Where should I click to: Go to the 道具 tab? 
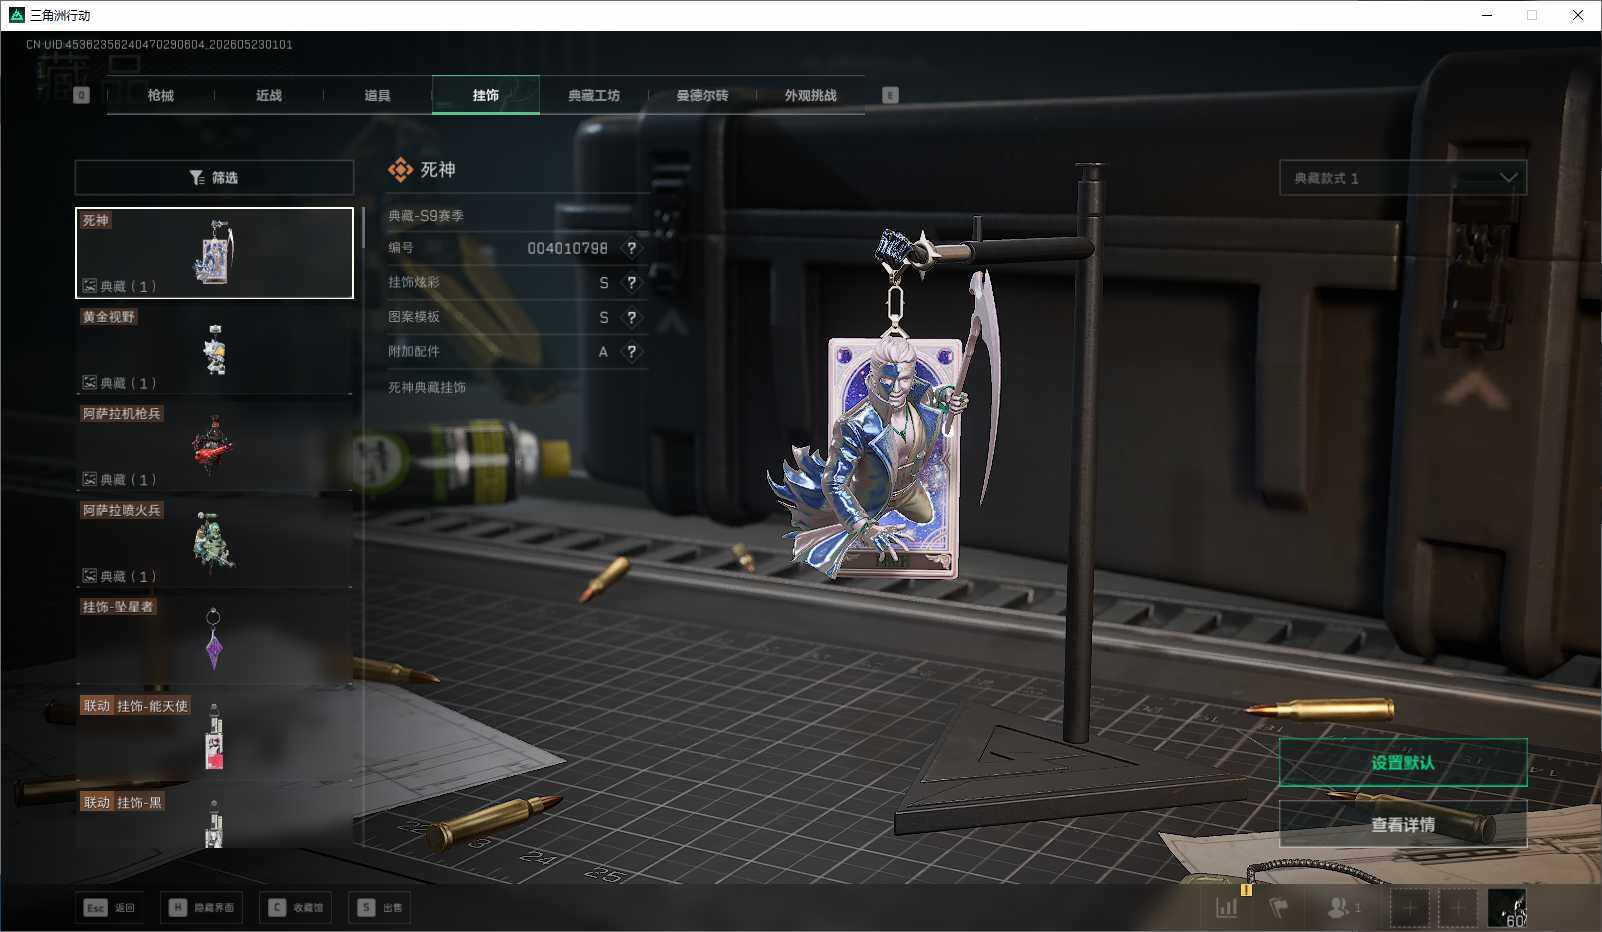tap(377, 95)
